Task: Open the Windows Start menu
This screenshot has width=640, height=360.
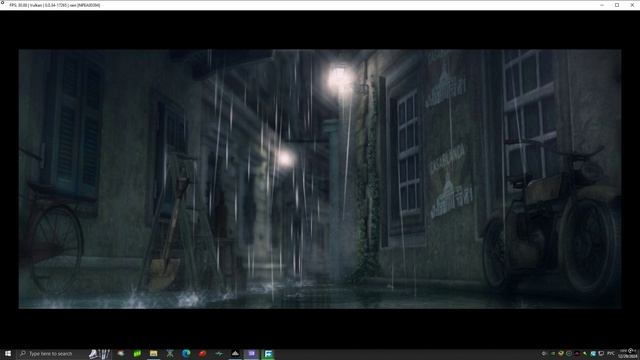Action: [x=7, y=353]
